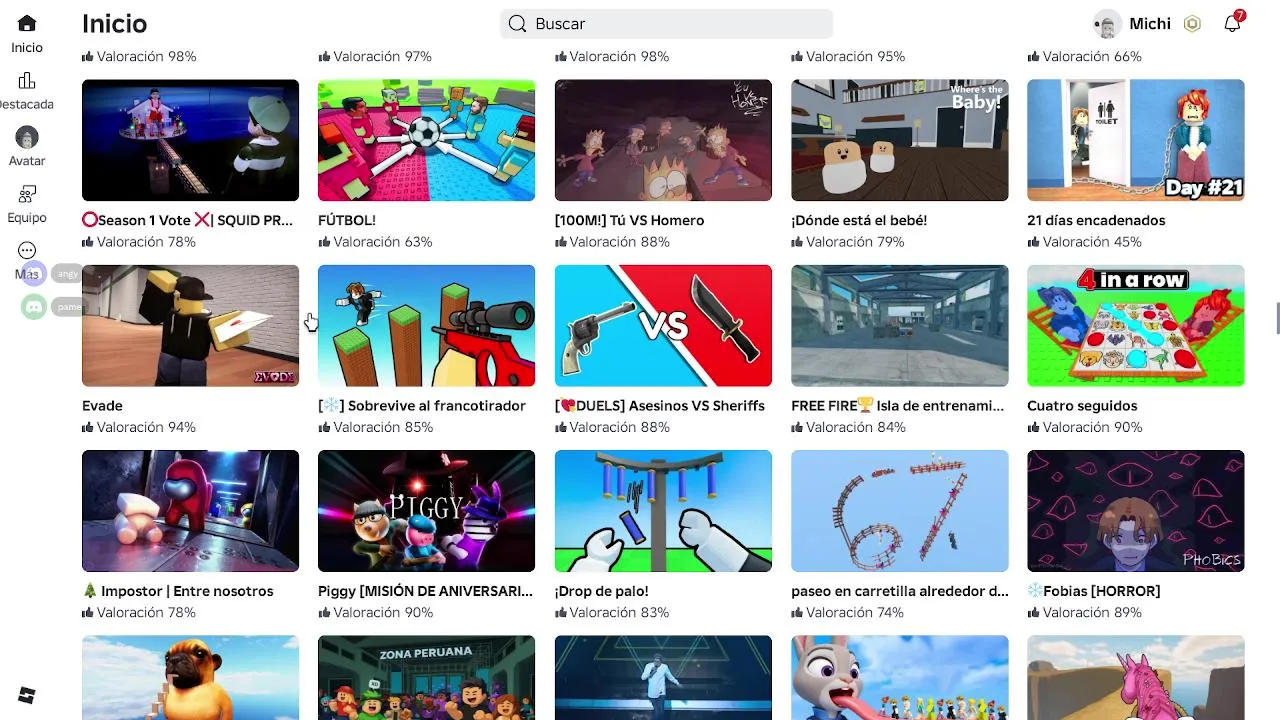The image size is (1280, 720).
Task: Open the ¡Drop de palo! thumbnail
Action: (x=663, y=511)
